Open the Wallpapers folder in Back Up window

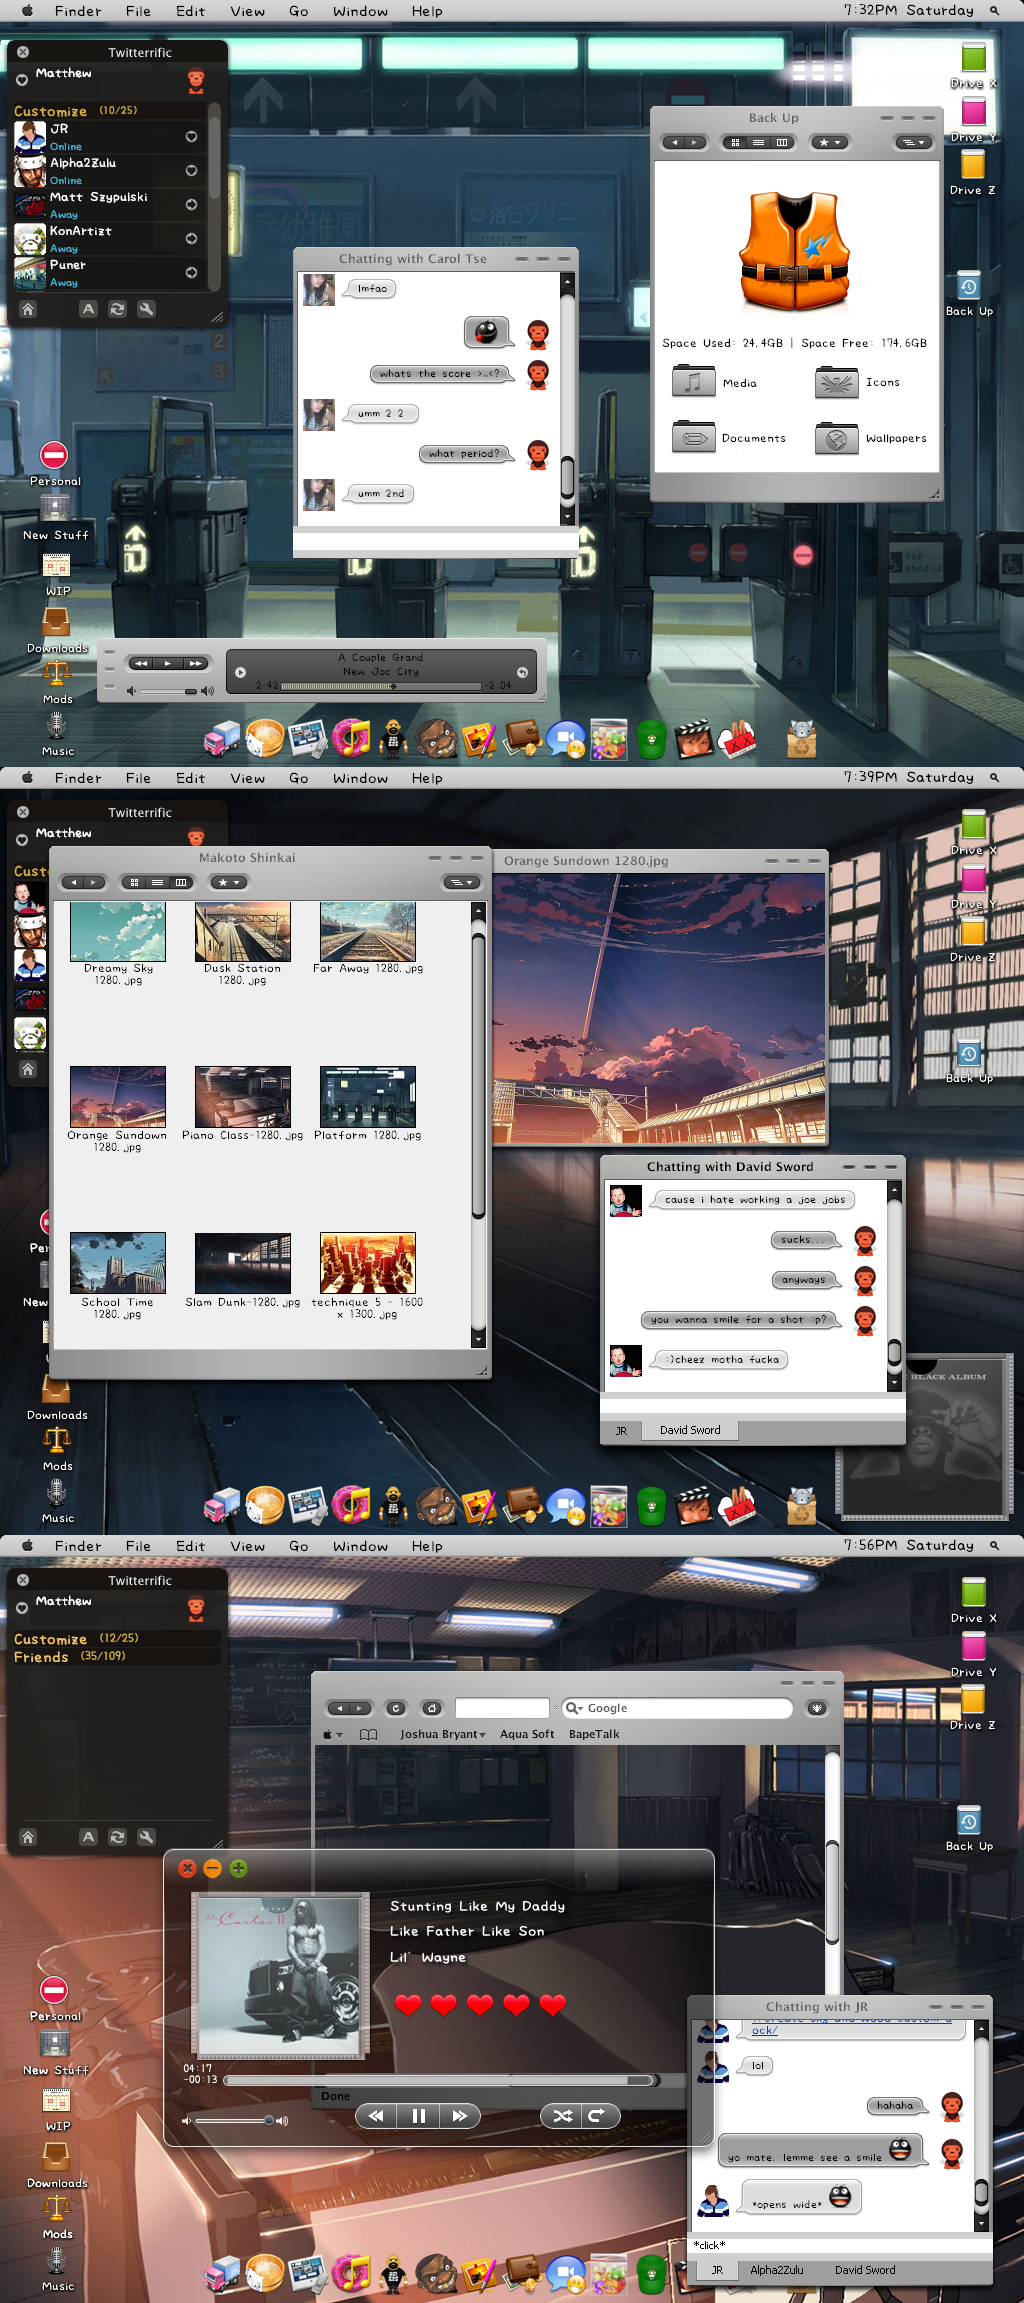tap(836, 437)
